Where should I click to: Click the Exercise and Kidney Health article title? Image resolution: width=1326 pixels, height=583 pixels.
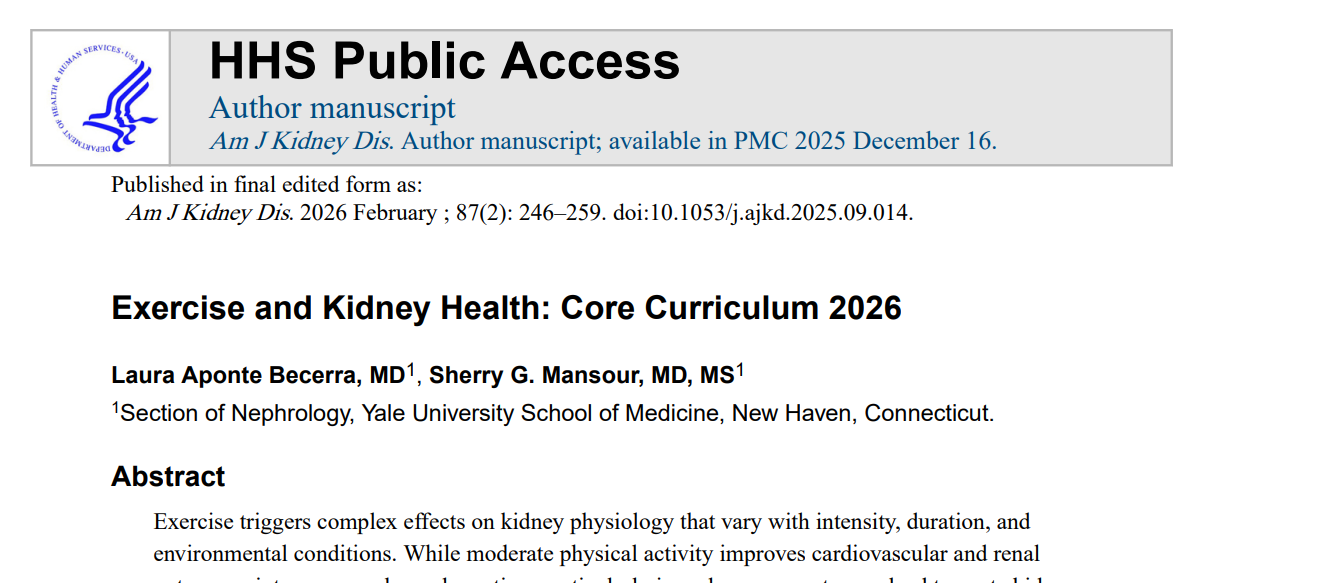506,308
